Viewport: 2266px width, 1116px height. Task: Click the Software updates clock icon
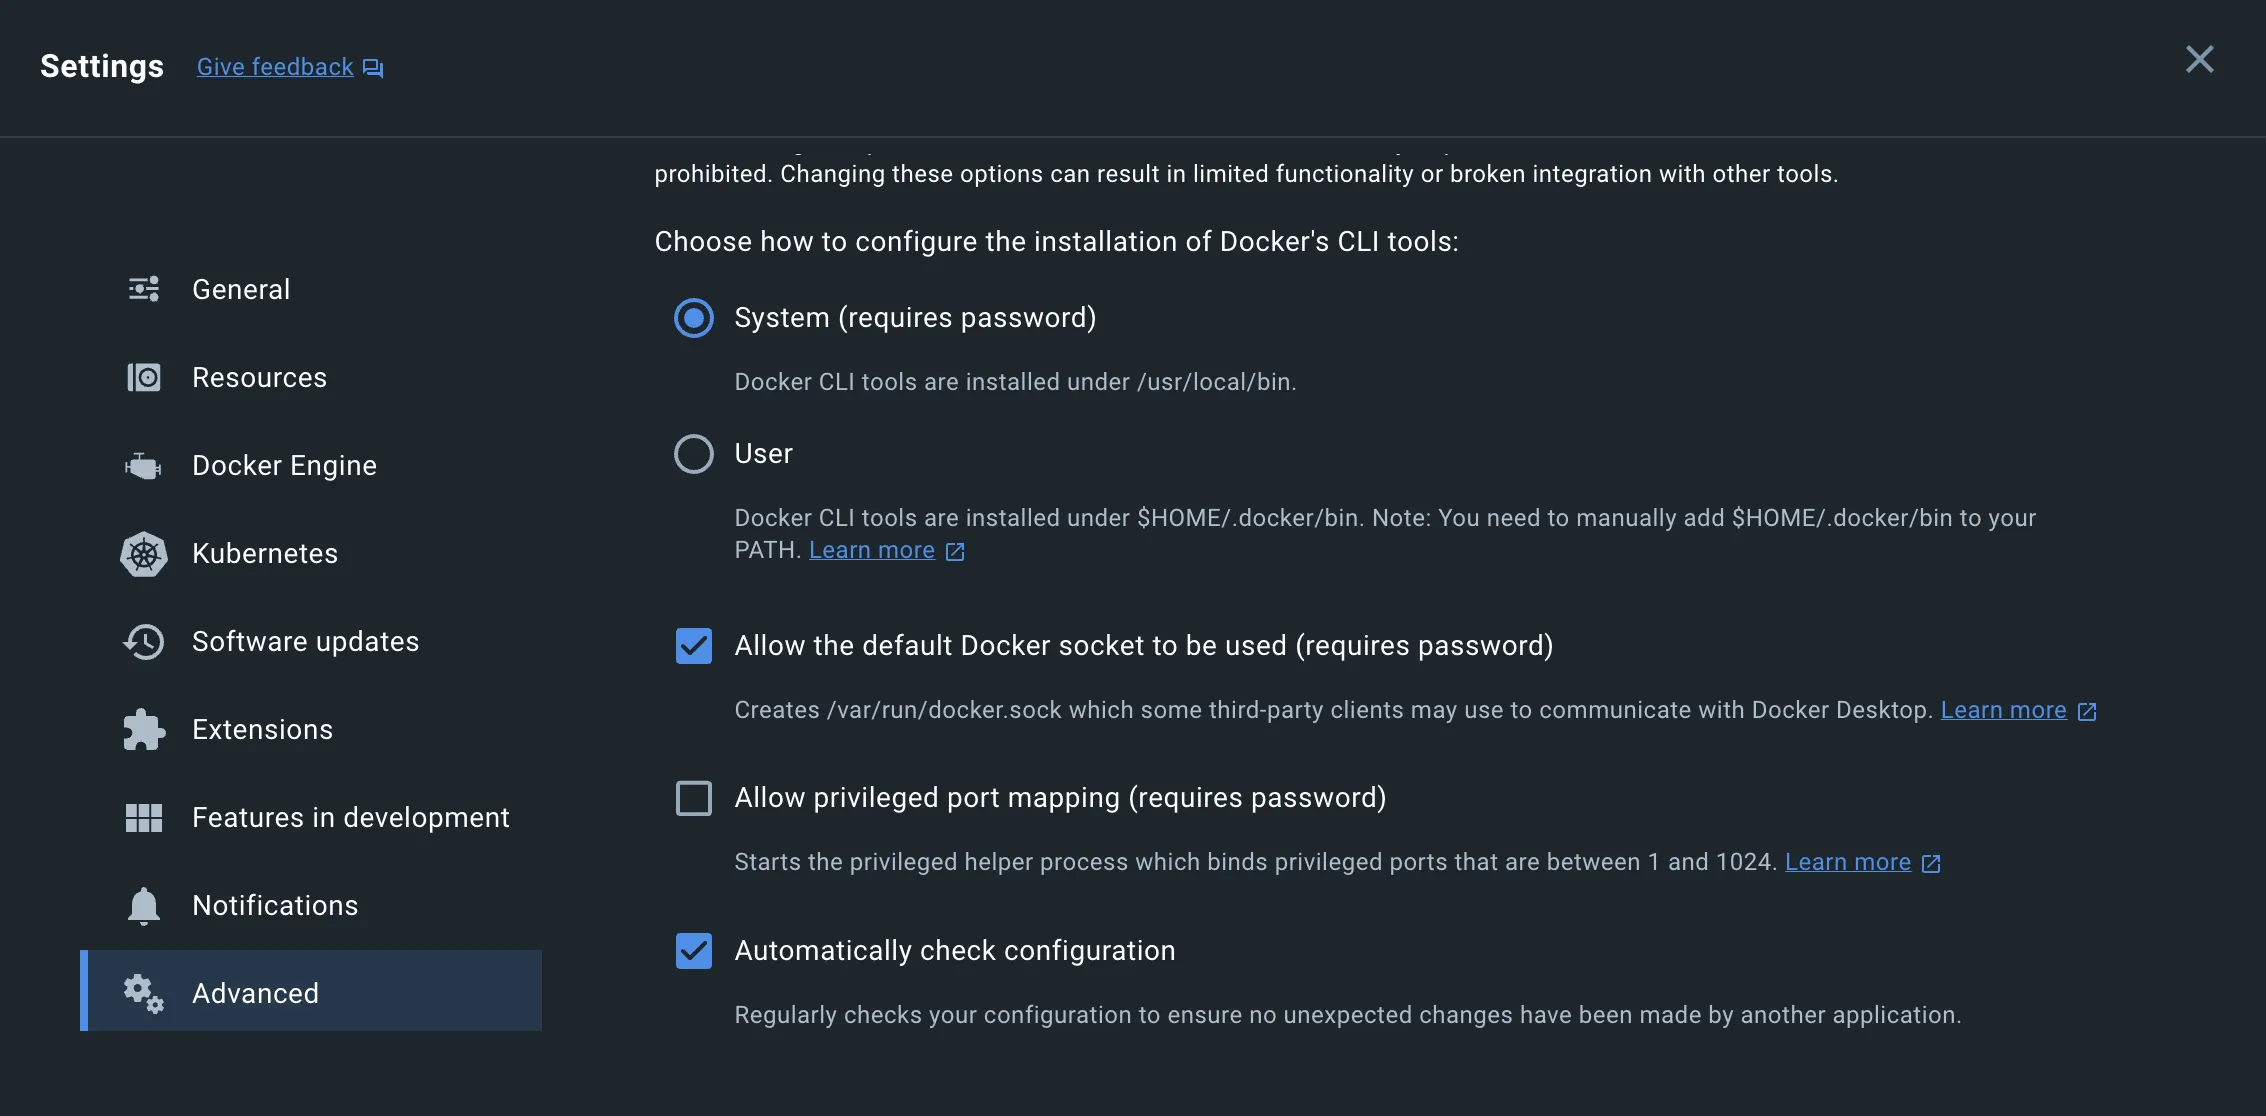[x=144, y=642]
